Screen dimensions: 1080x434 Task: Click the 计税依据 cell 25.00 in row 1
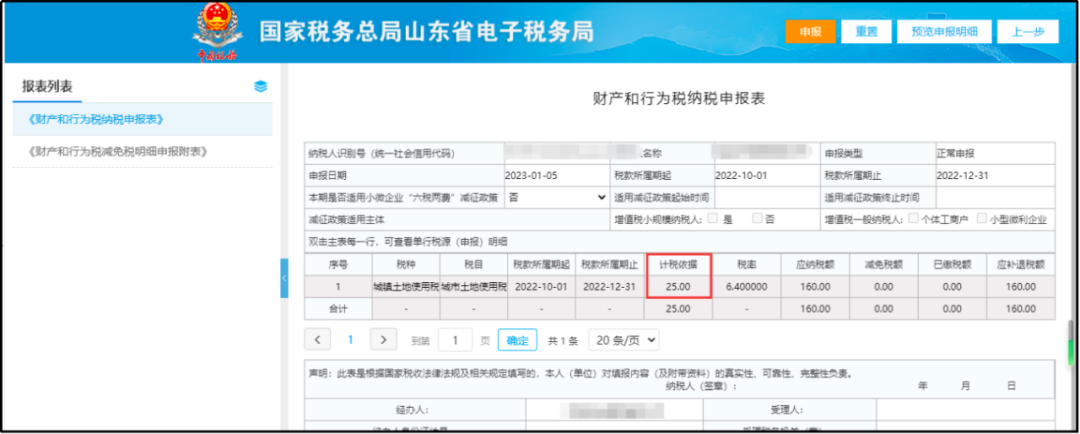[x=678, y=287]
